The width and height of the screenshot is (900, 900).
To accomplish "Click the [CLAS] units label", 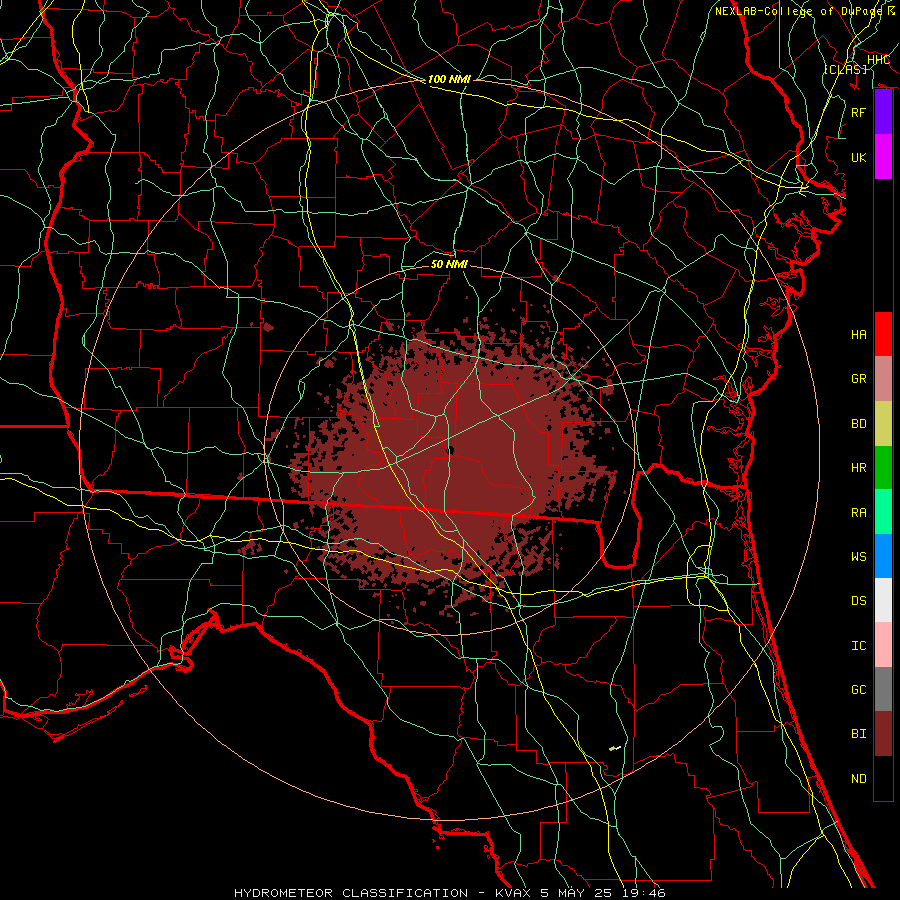I will point(845,69).
